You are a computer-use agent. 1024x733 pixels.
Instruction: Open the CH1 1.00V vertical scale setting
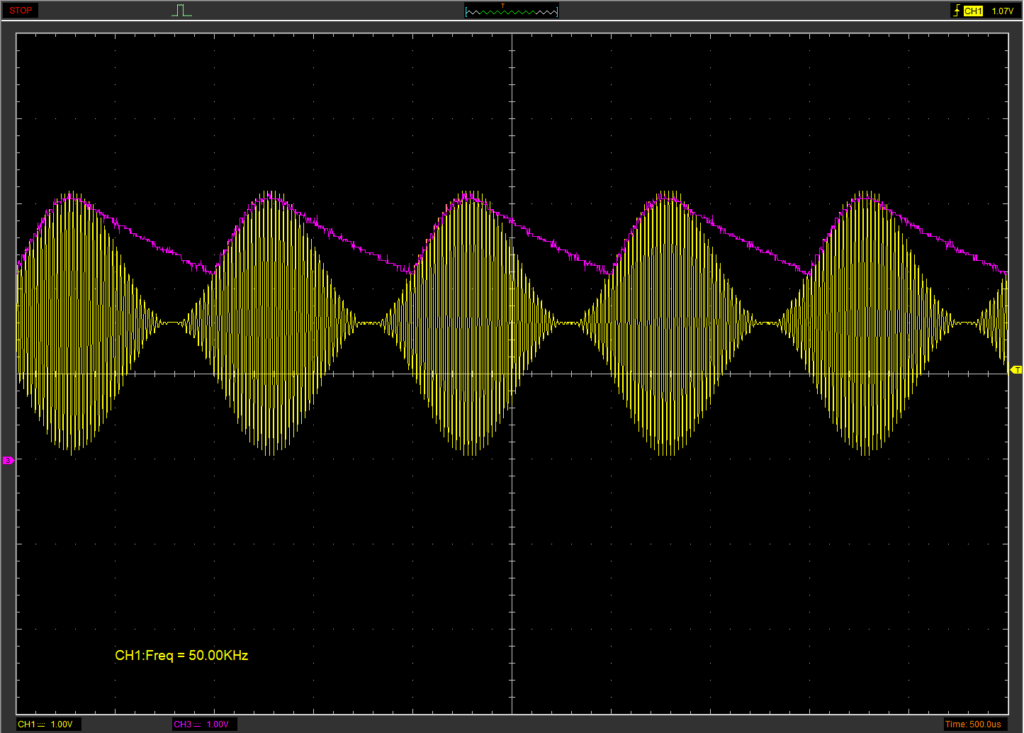coord(61,724)
